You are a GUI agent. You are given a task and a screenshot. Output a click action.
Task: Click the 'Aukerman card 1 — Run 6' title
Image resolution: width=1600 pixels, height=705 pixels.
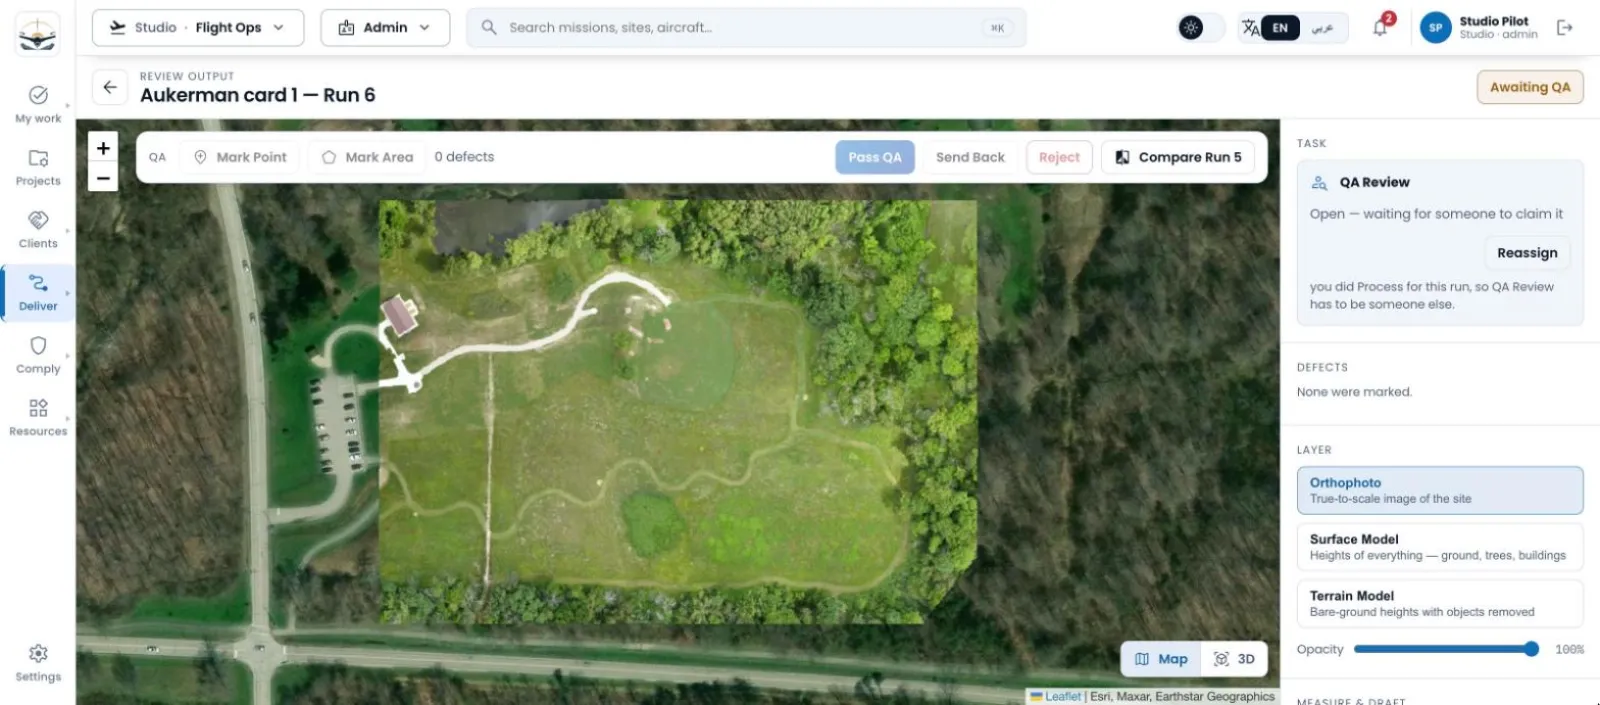[x=258, y=95]
